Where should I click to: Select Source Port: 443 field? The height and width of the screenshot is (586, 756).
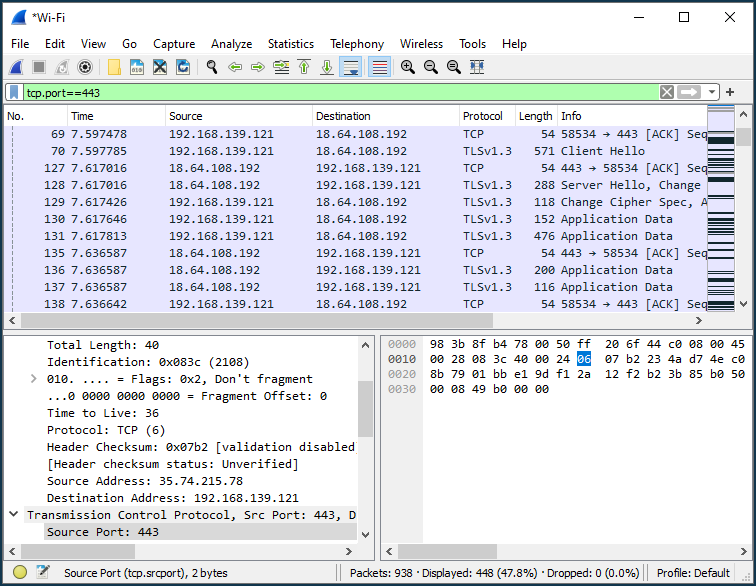coord(201,532)
